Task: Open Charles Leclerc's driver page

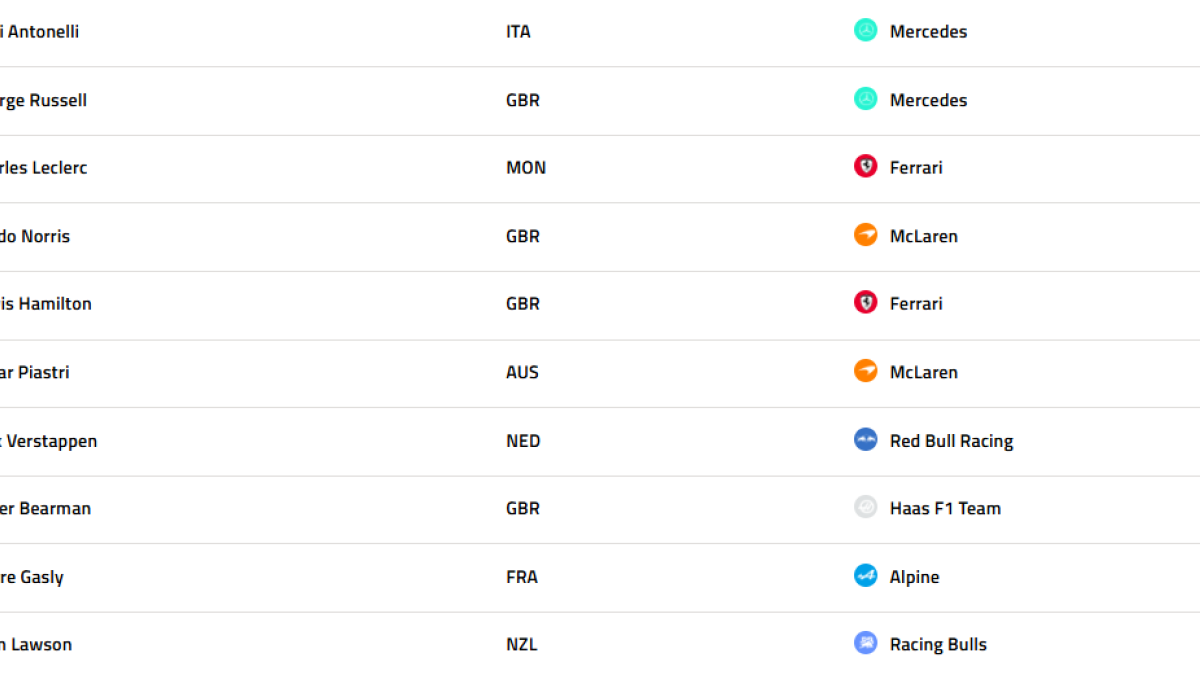Action: coord(43,167)
